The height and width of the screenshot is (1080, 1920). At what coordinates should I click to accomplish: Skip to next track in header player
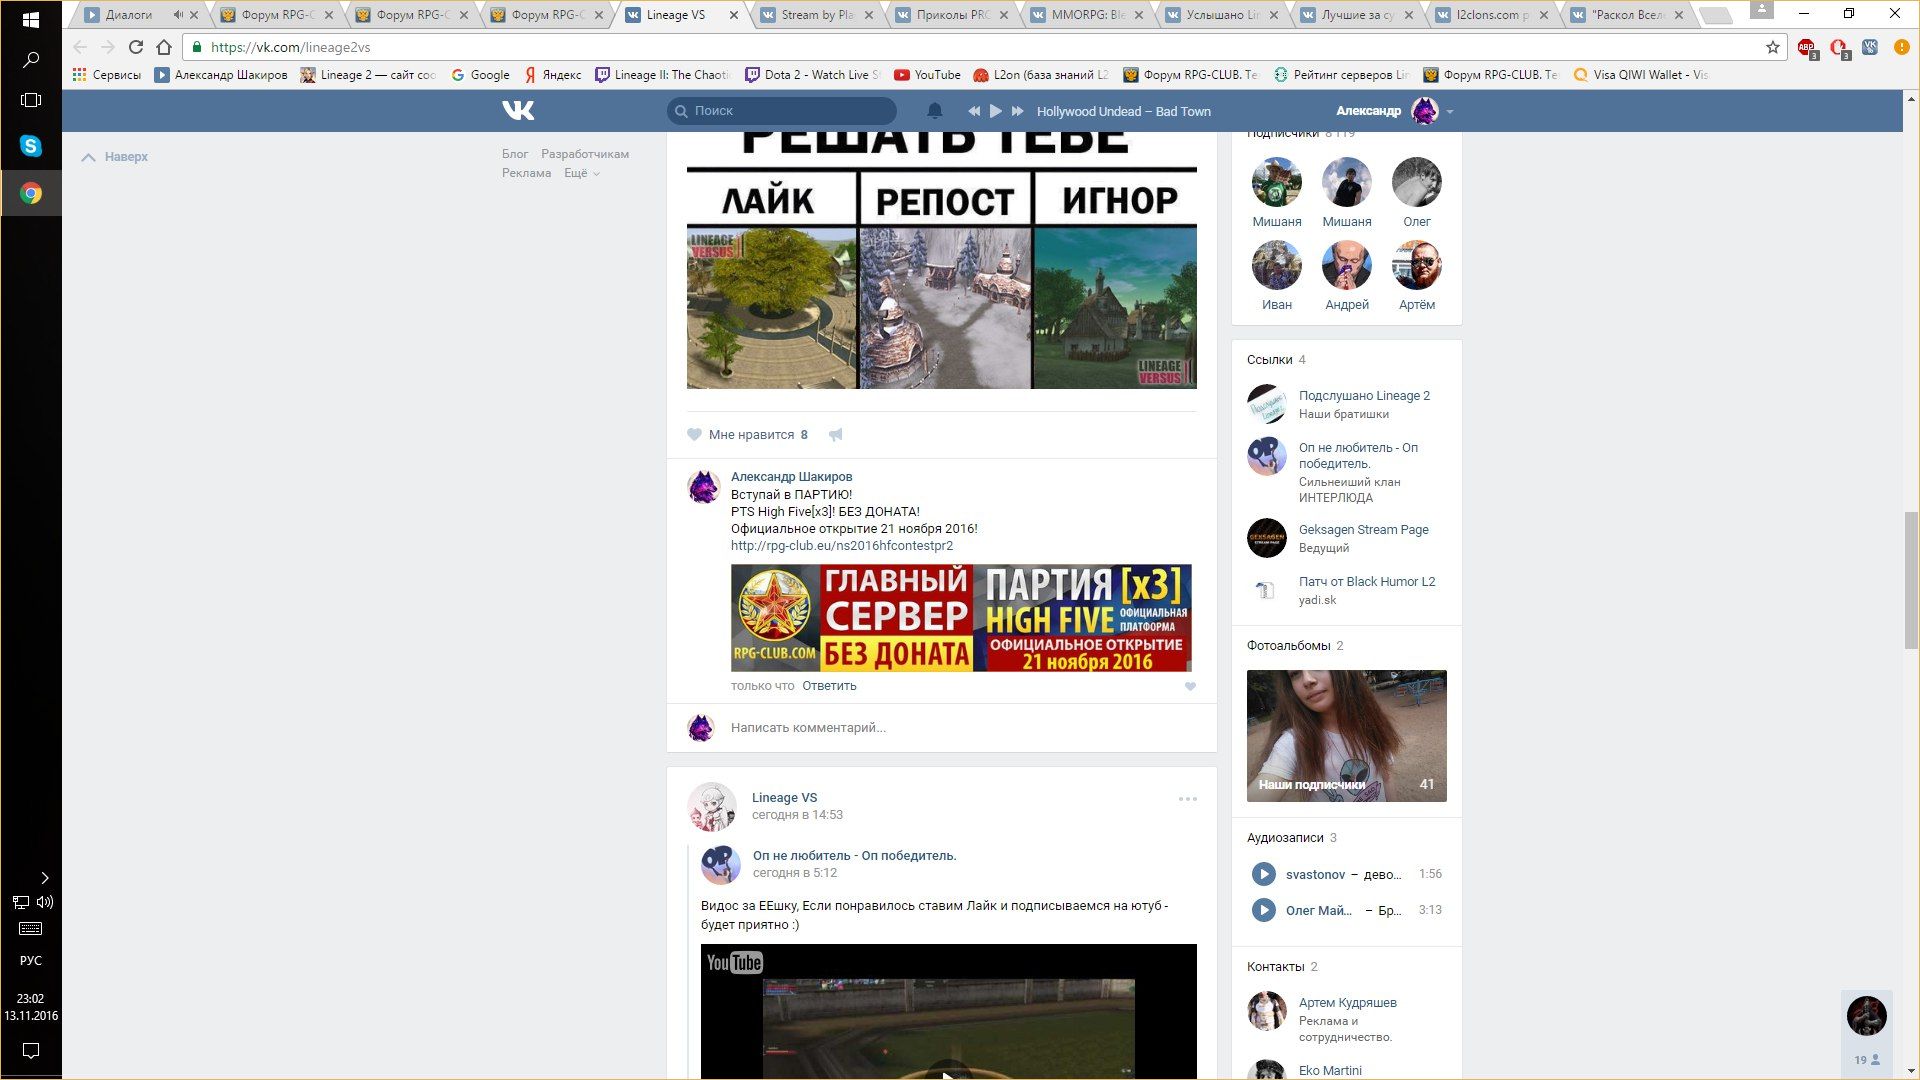click(1018, 111)
